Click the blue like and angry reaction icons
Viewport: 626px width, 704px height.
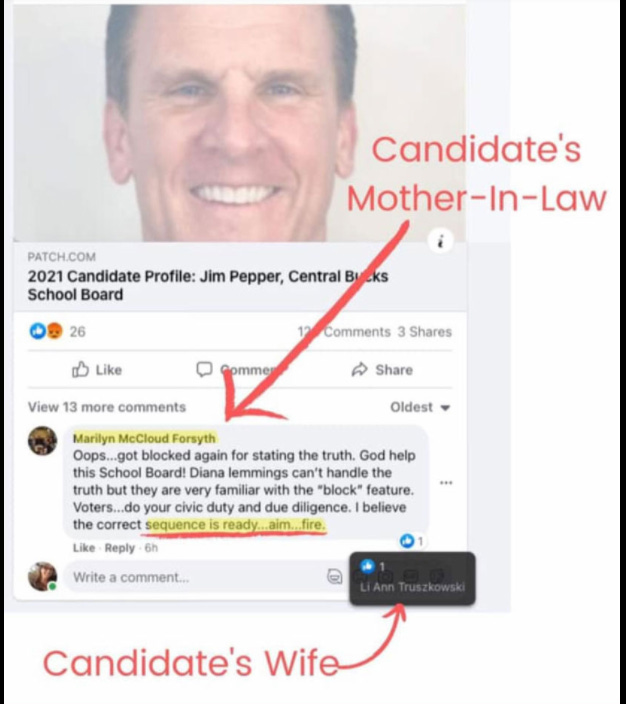coord(46,331)
